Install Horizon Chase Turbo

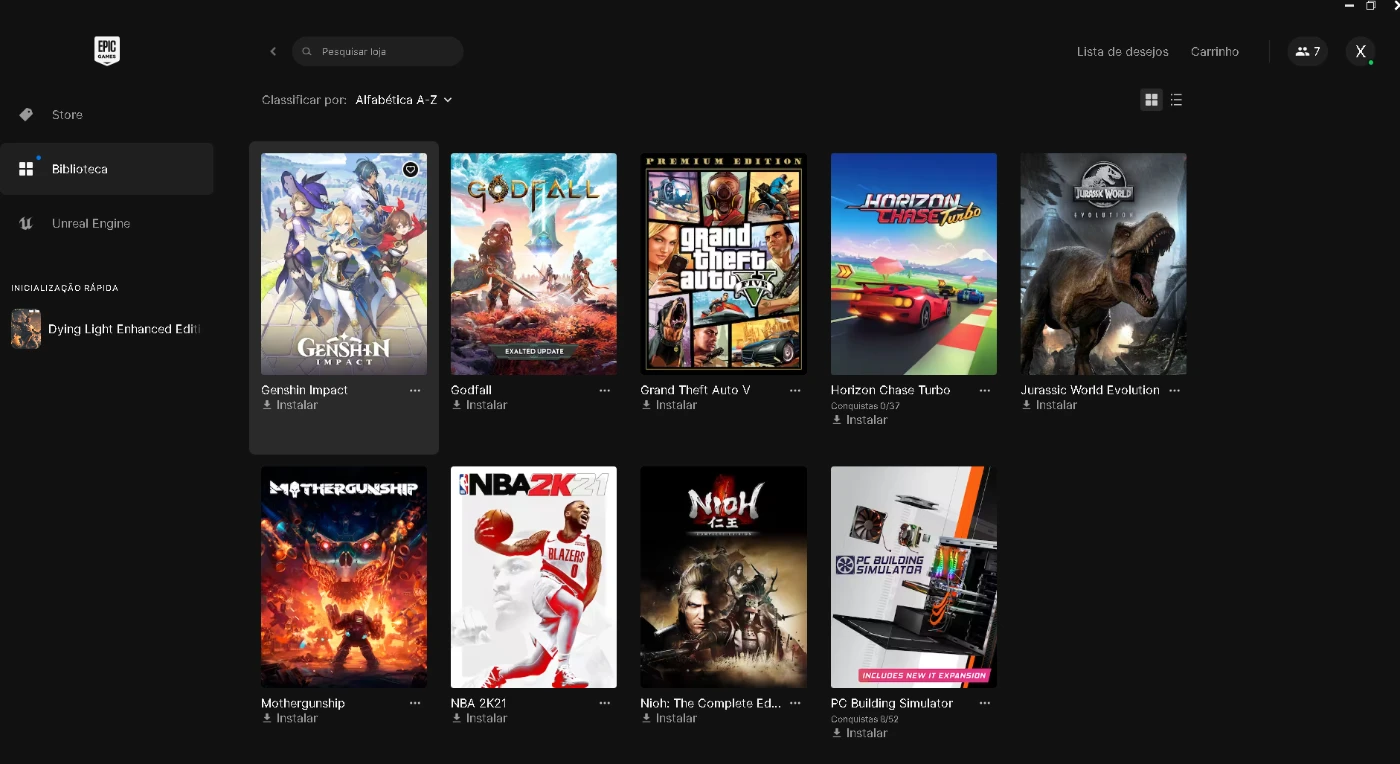point(860,420)
